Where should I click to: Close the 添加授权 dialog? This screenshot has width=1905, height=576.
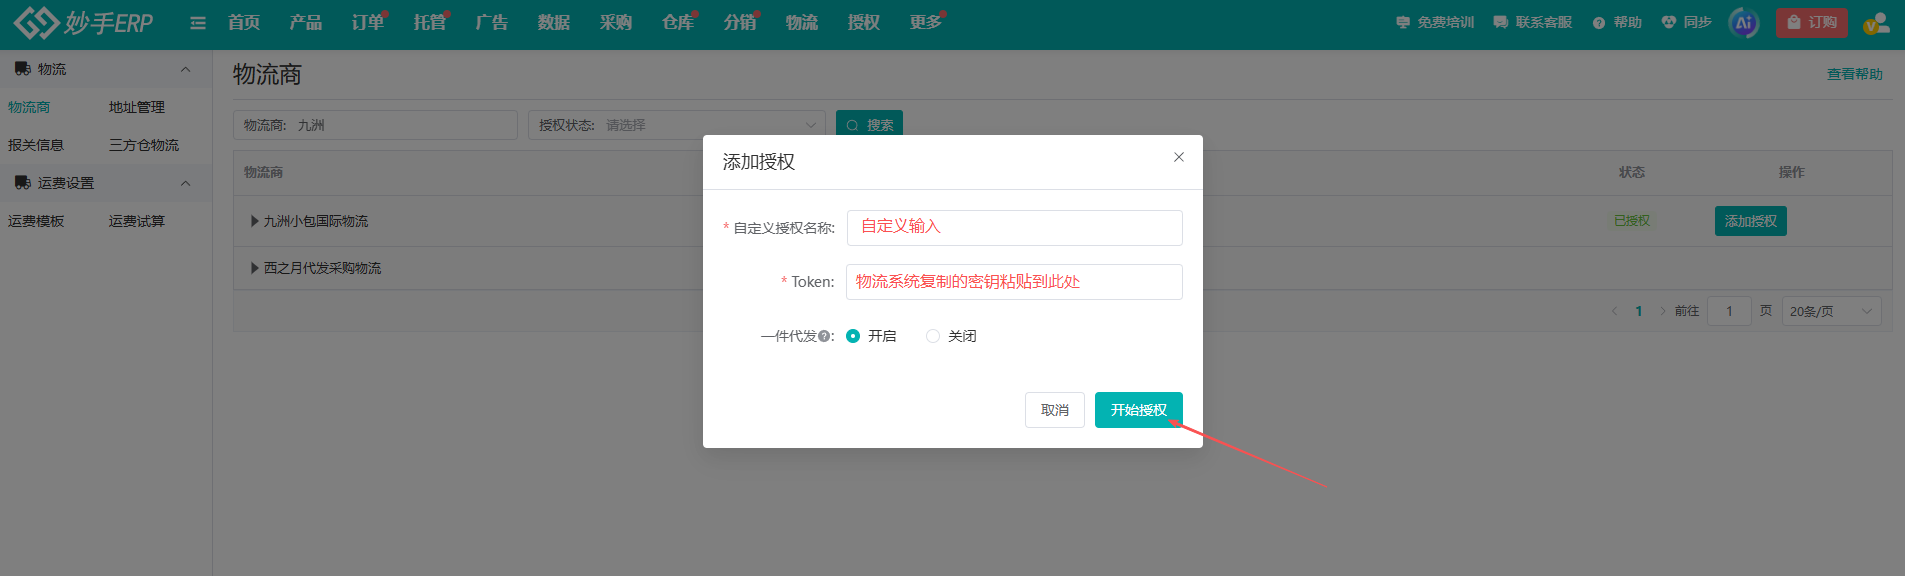pos(1179,157)
